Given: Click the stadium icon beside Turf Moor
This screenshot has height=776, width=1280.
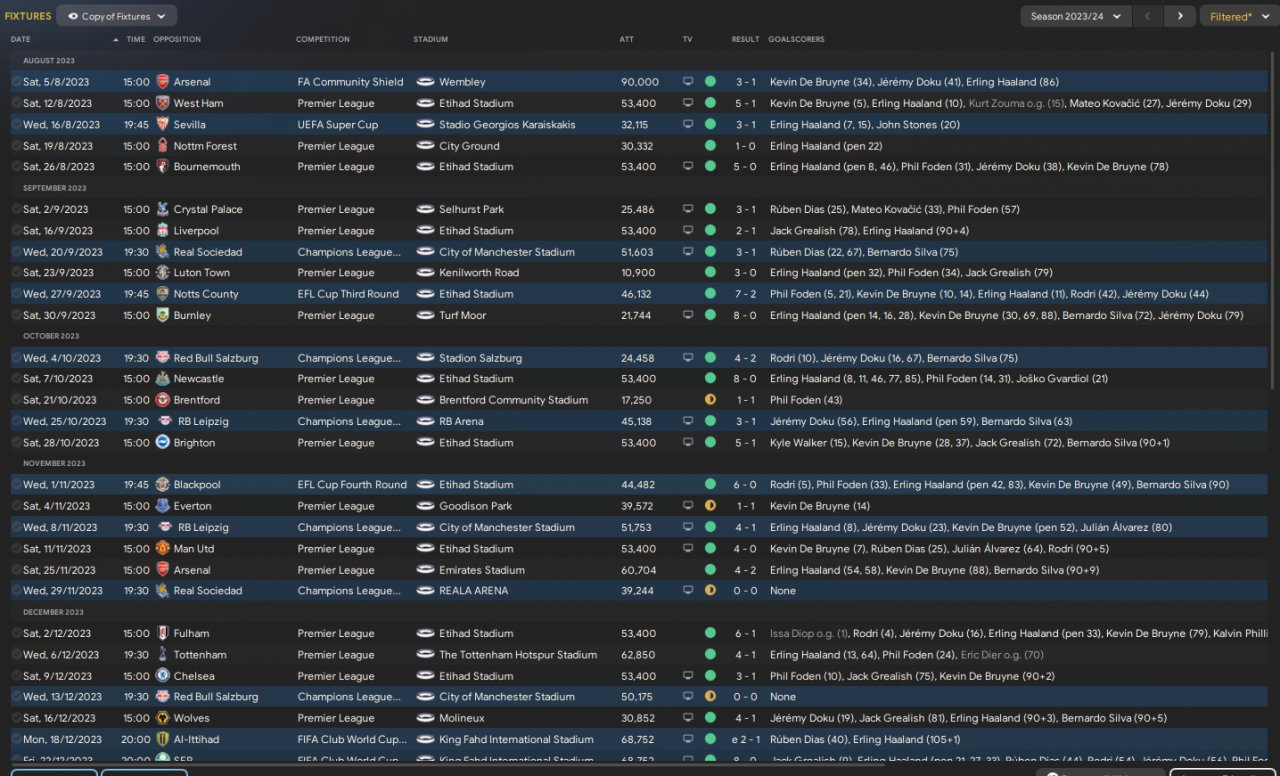Looking at the screenshot, I should click(425, 315).
